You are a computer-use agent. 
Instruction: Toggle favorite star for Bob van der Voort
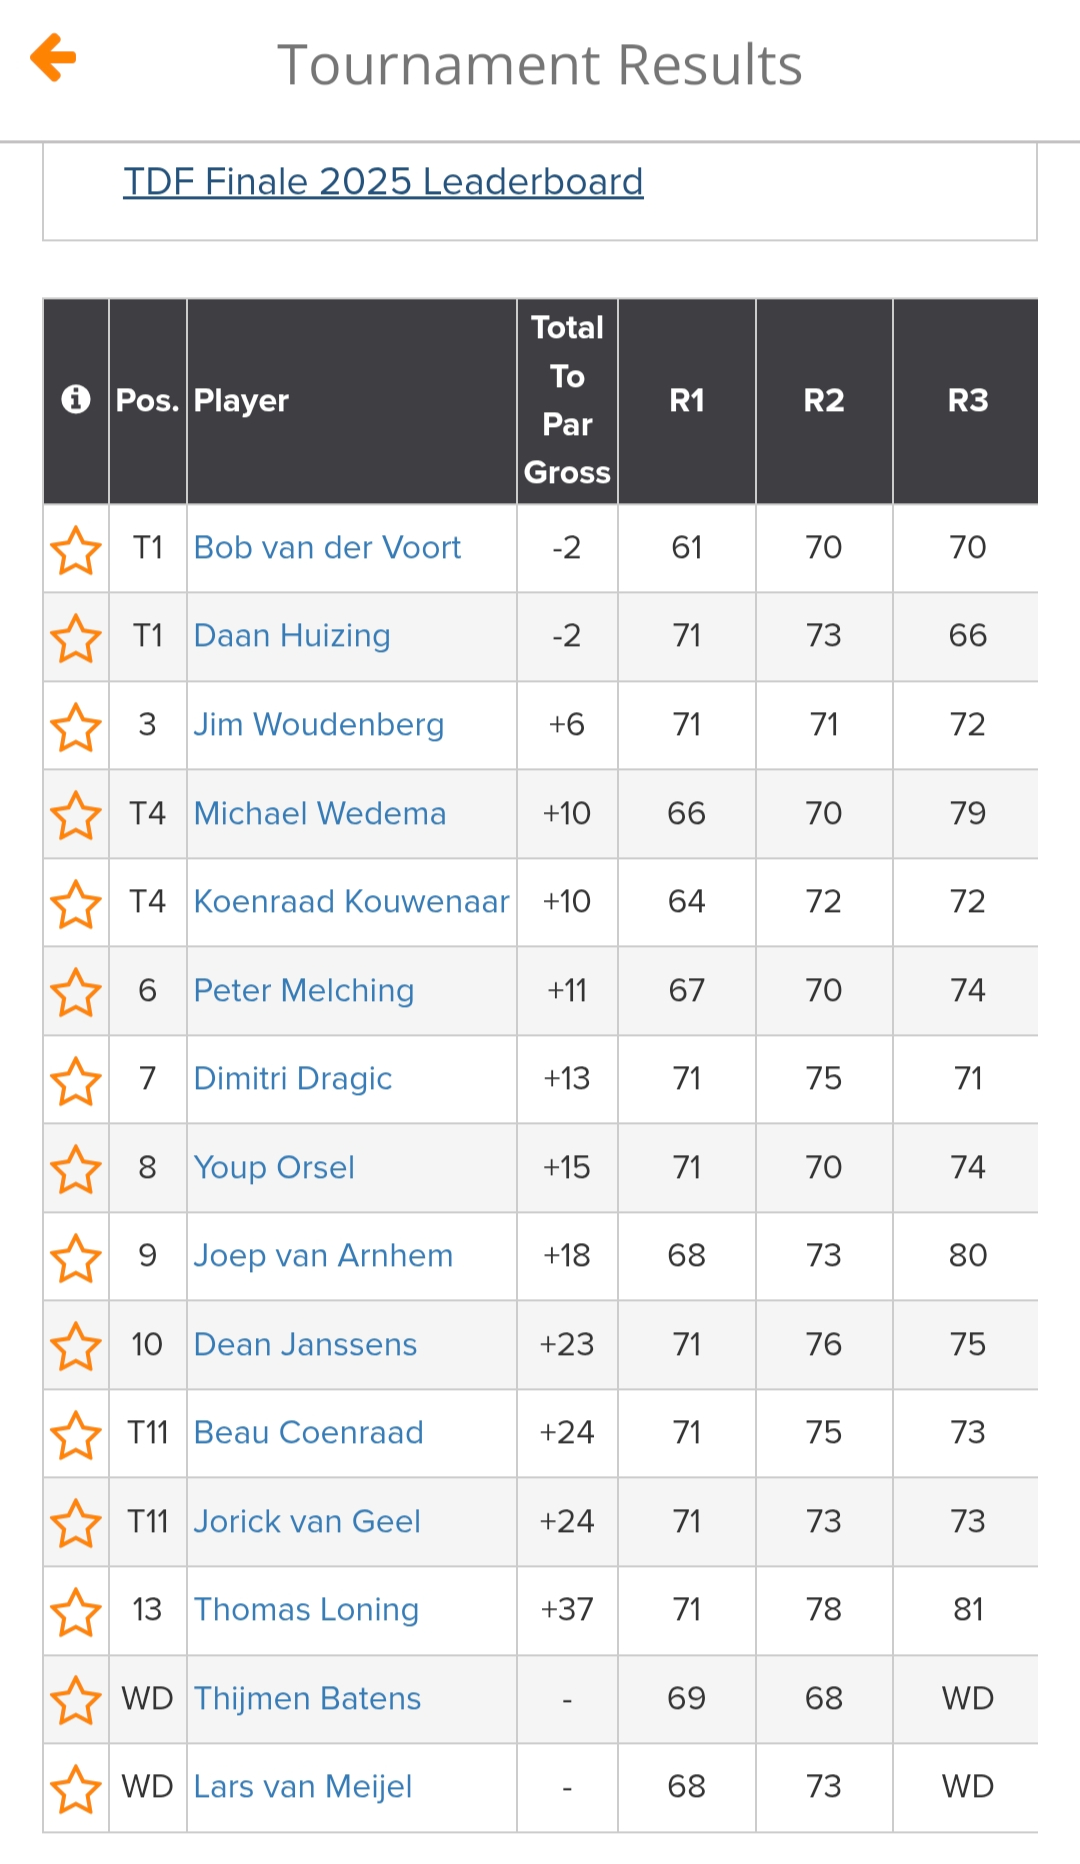[76, 549]
